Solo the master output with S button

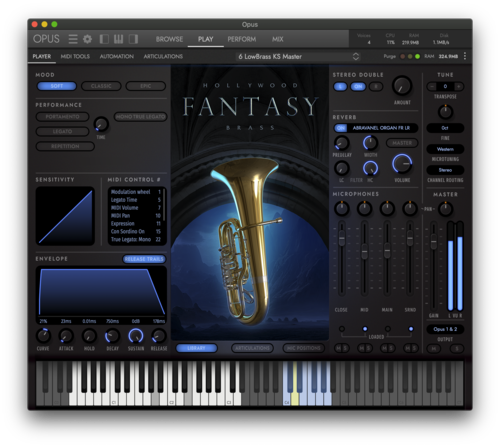pyautogui.click(x=457, y=349)
